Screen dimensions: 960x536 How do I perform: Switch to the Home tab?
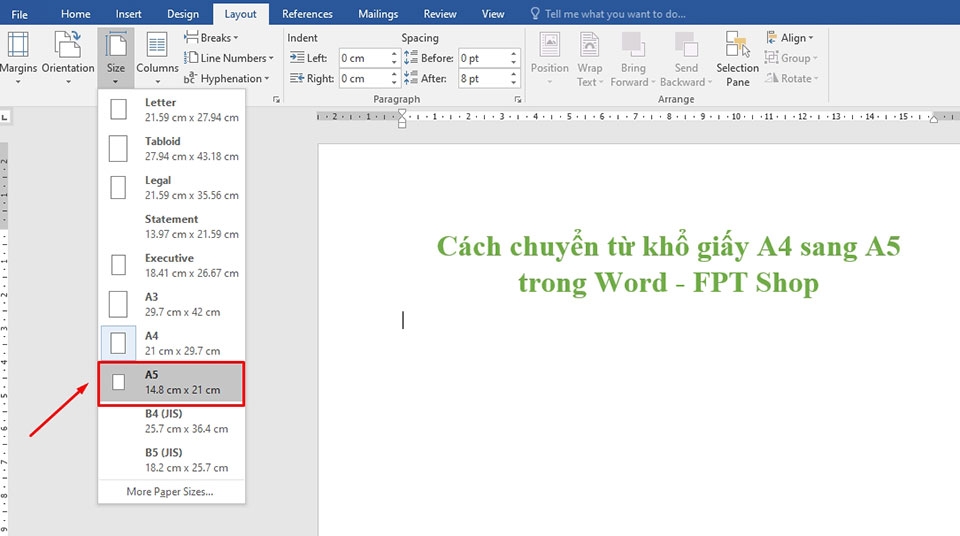click(x=76, y=13)
